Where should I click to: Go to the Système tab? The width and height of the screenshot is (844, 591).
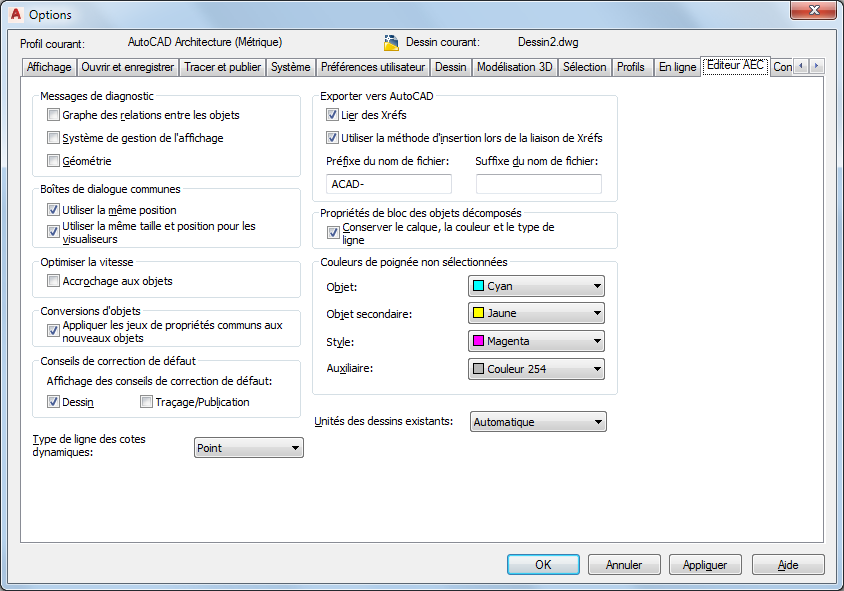(x=291, y=67)
